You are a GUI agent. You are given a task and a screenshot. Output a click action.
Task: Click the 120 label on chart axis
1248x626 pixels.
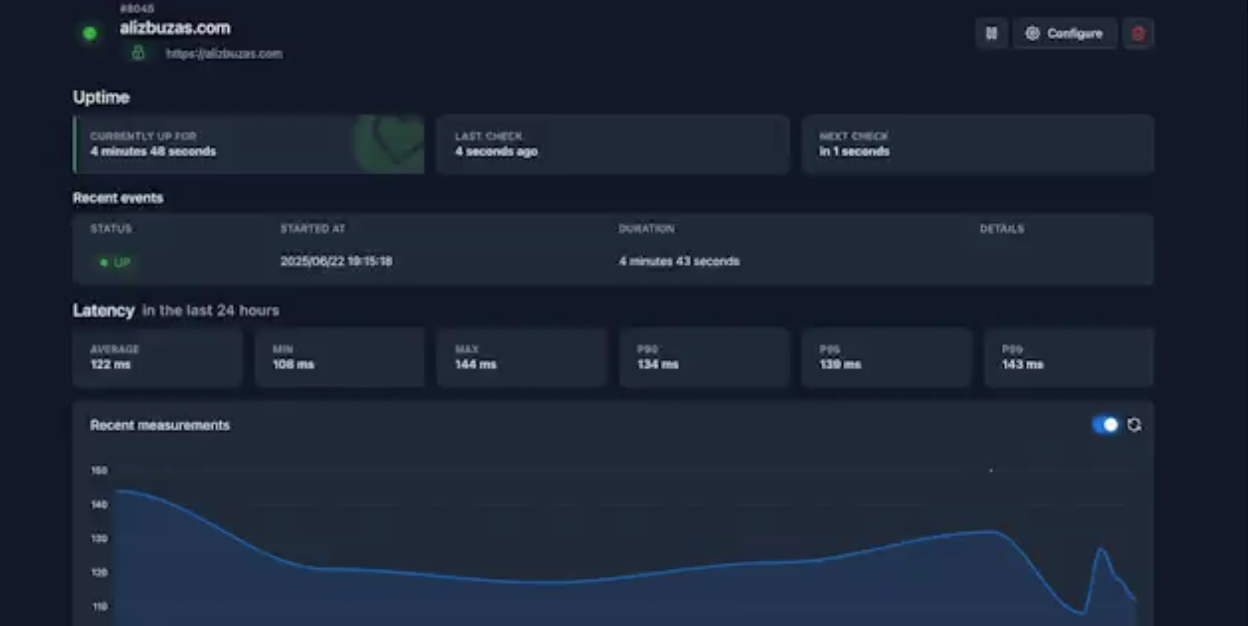(x=99, y=573)
